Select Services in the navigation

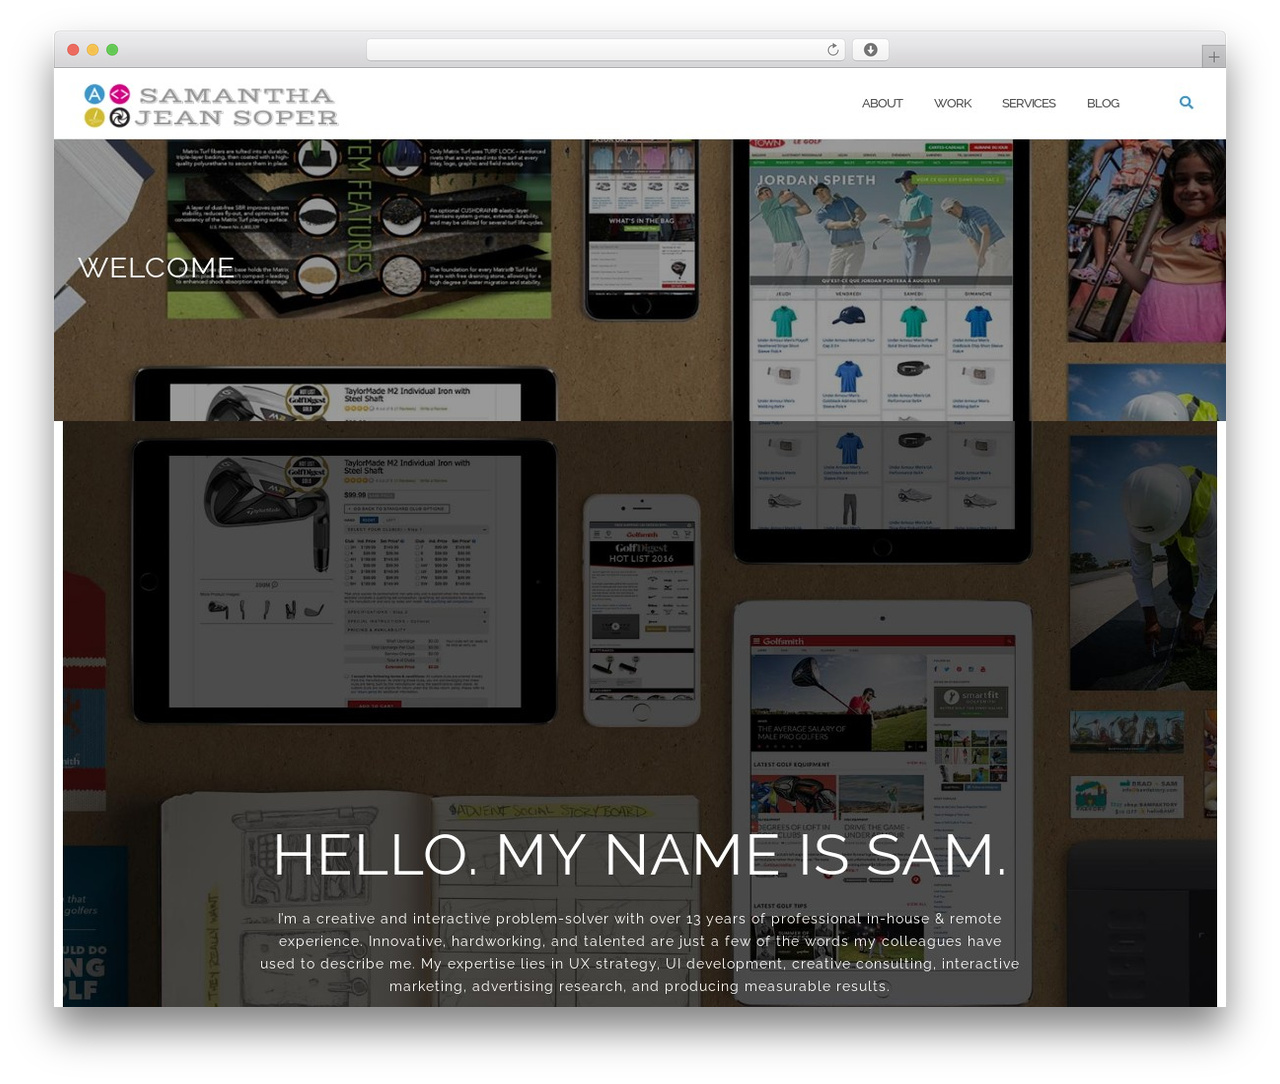1029,103
